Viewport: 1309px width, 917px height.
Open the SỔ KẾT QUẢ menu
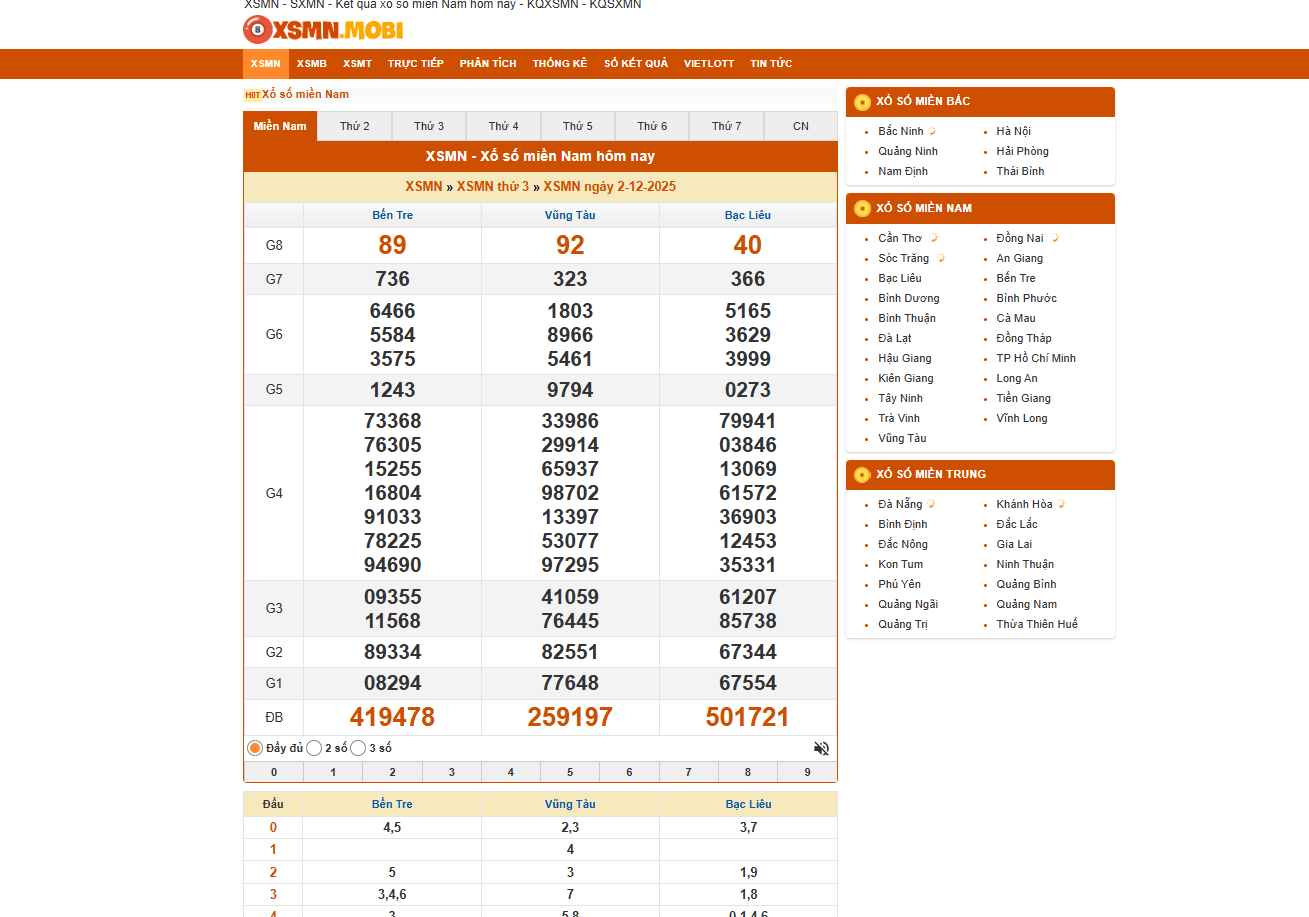click(x=636, y=64)
